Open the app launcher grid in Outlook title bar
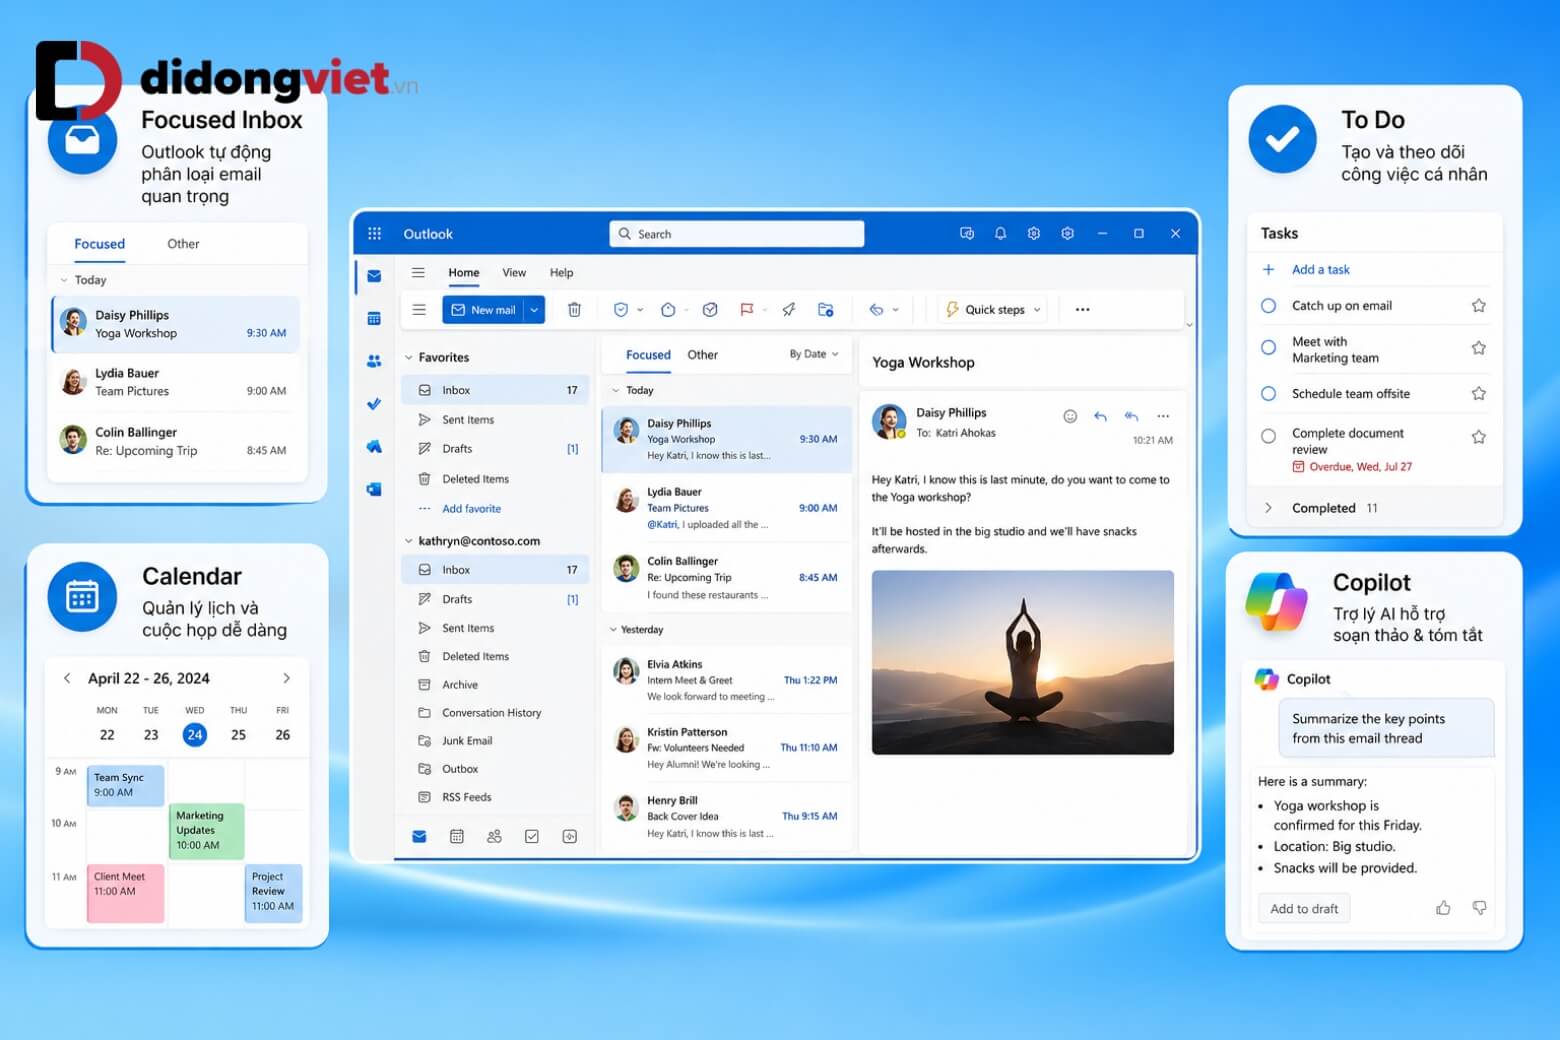 [x=375, y=233]
